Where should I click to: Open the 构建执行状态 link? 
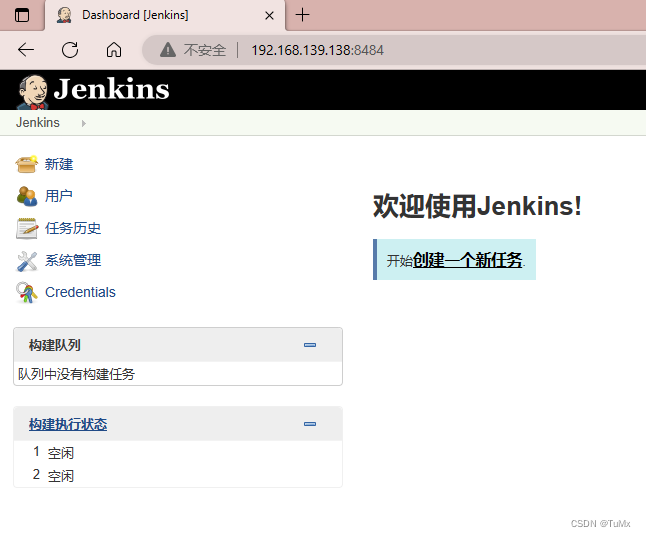[68, 424]
